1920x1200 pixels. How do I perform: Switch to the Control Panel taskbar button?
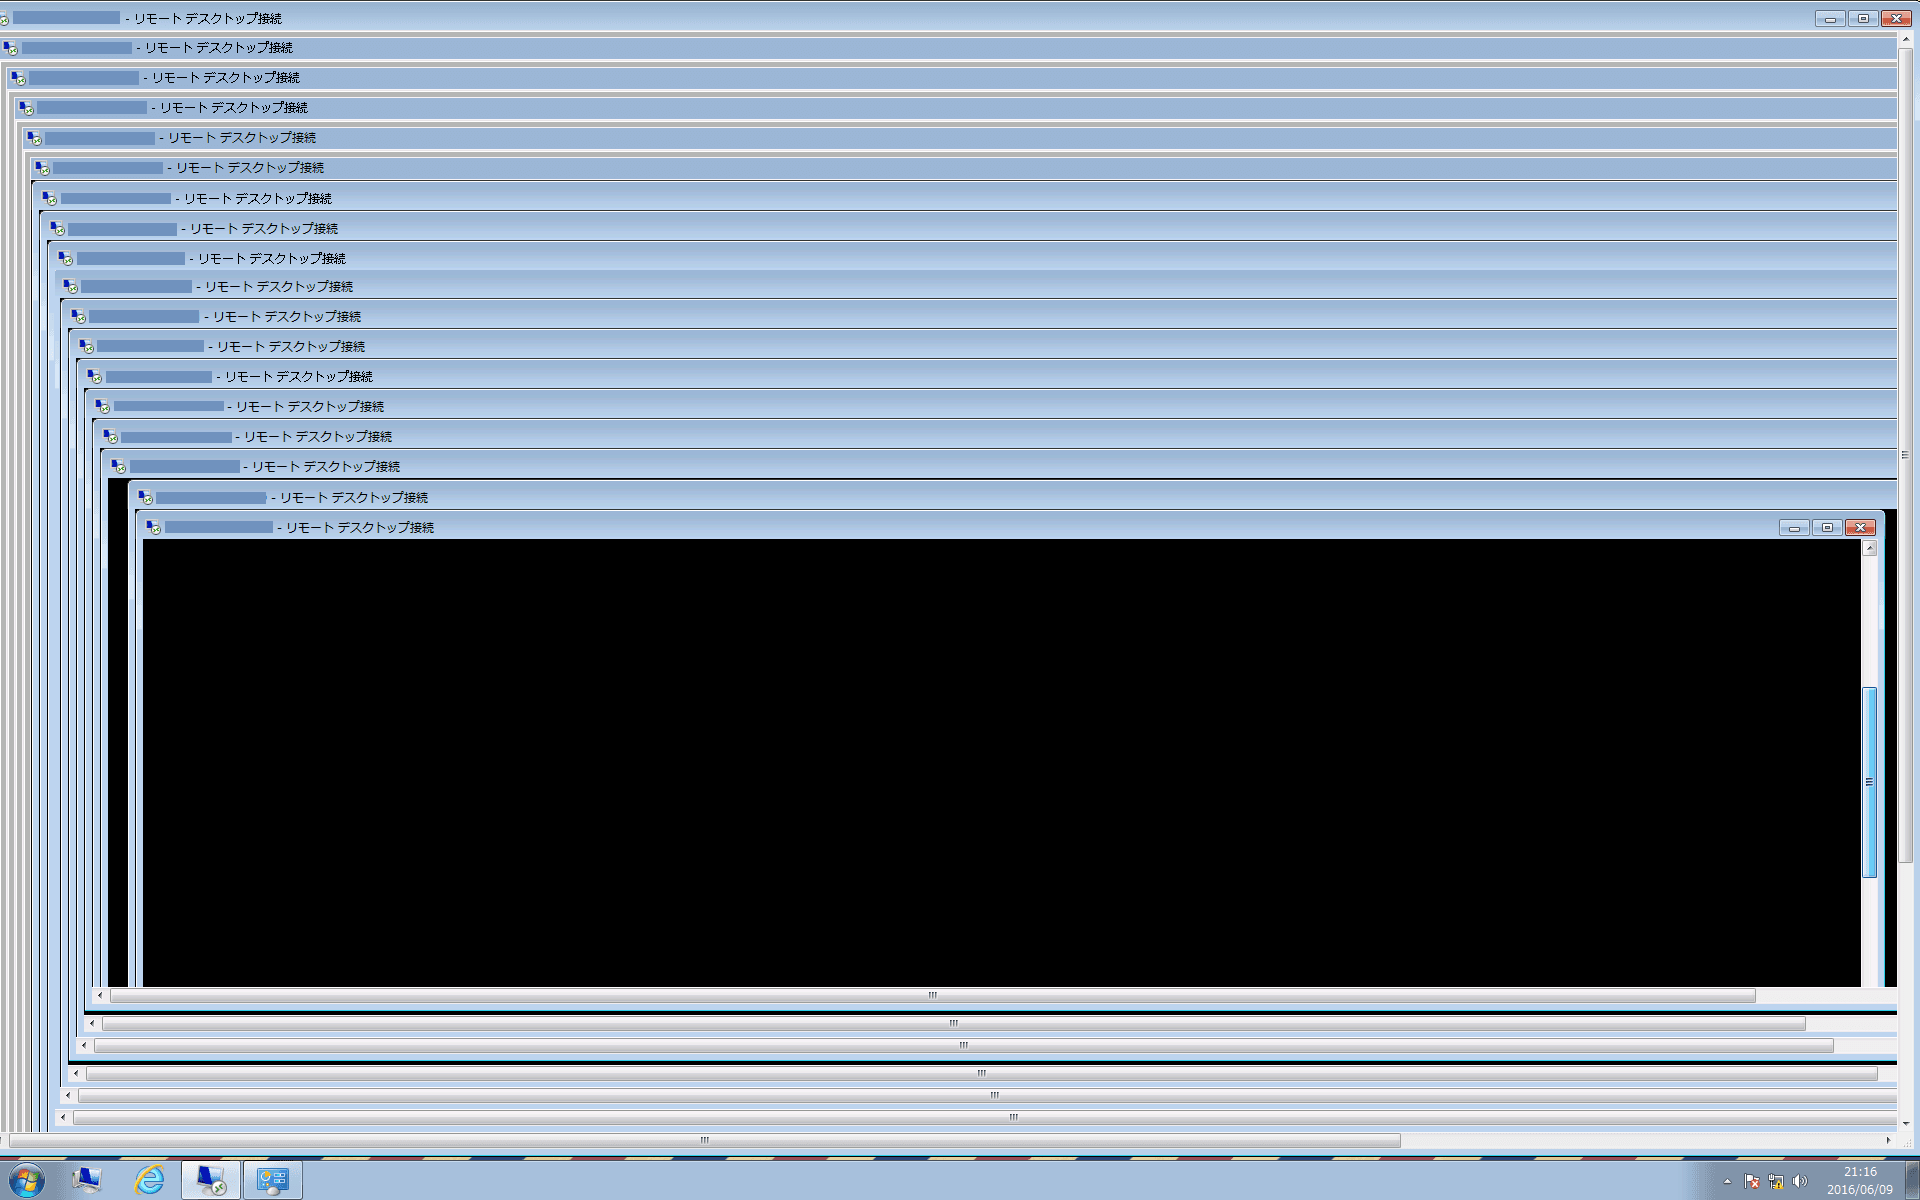coord(272,1180)
